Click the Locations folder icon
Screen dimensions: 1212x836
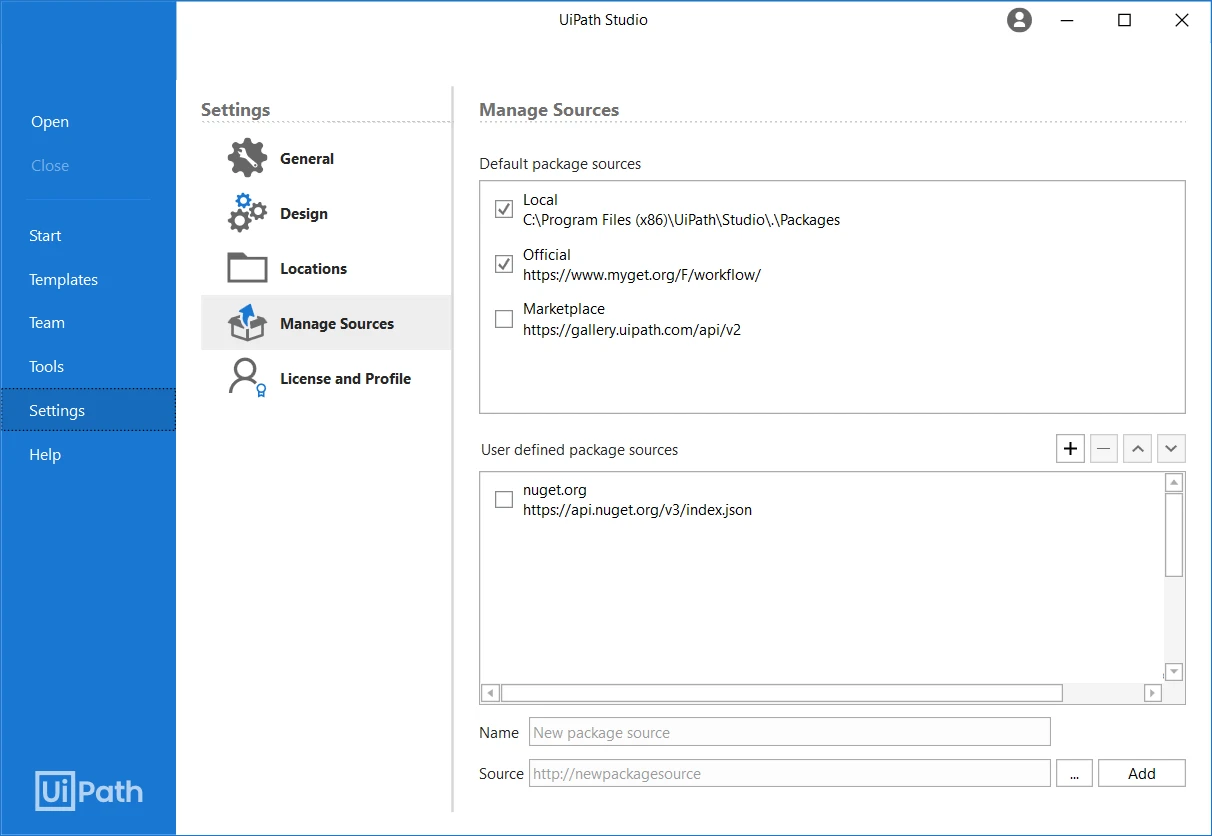pos(247,268)
